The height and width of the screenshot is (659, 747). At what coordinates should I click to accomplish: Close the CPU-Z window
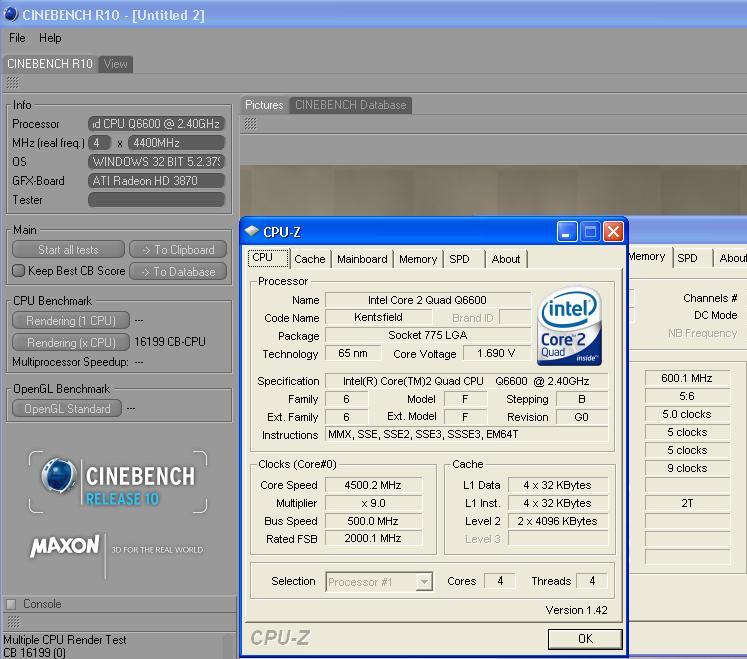[613, 232]
